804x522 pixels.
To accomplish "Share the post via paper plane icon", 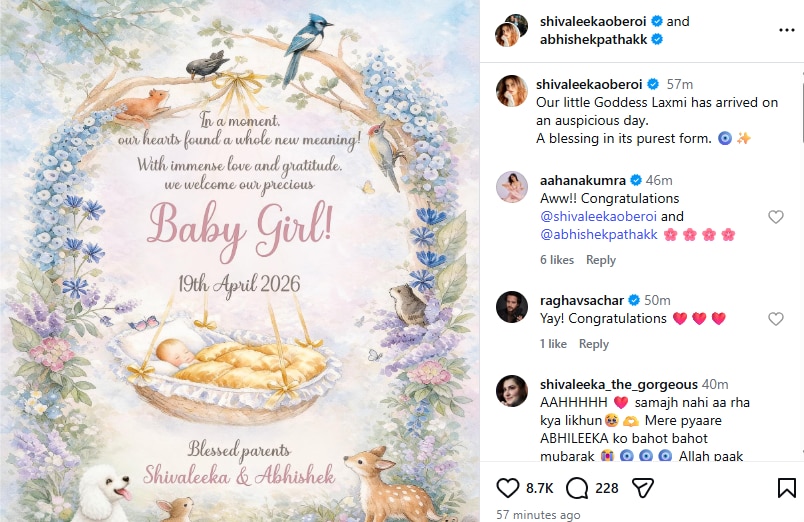I will [643, 487].
